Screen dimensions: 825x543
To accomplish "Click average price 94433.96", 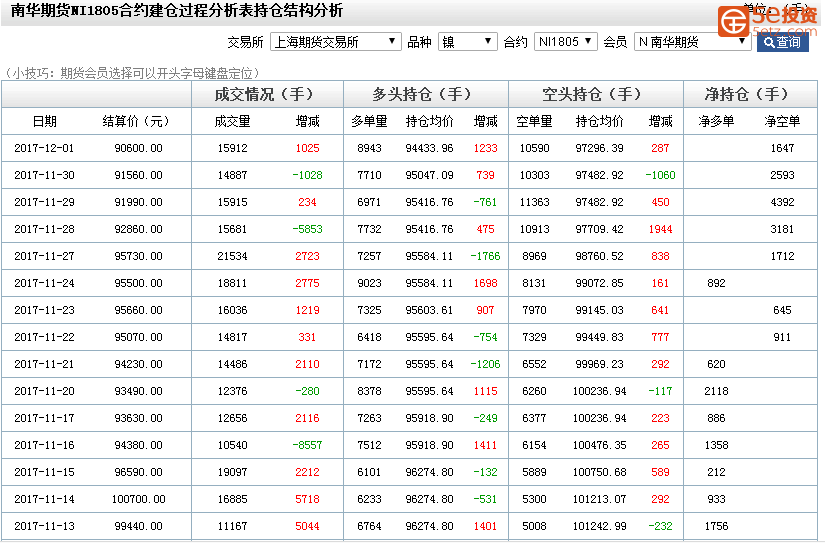I will coord(429,148).
